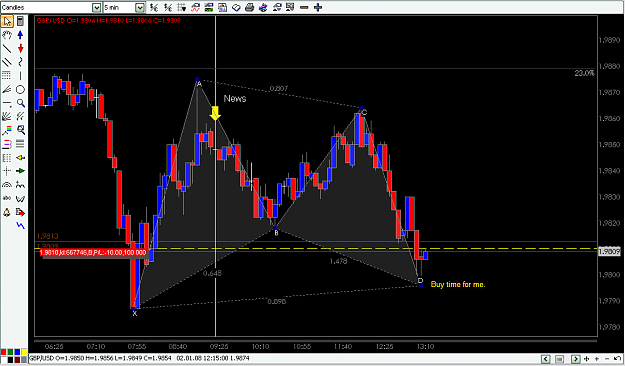Click the point X label of the pattern
Viewport: 625px width, 366px height.
click(x=135, y=314)
